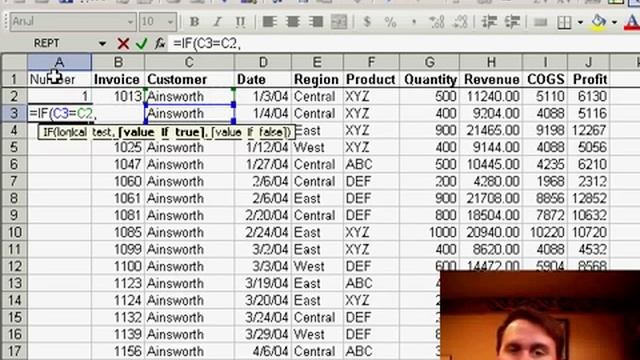The image size is (640, 360).
Task: Open the Name Box REPT function dropdown
Action: [x=102, y=43]
